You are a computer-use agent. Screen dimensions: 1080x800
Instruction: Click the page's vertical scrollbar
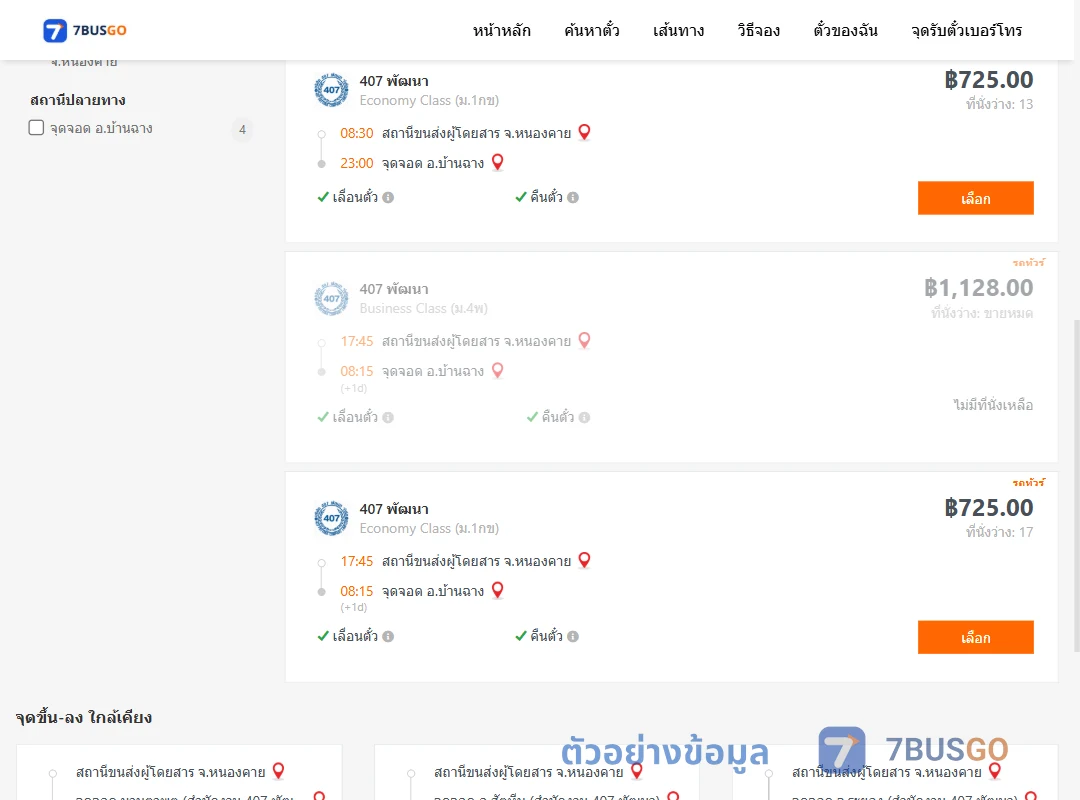[1076, 486]
